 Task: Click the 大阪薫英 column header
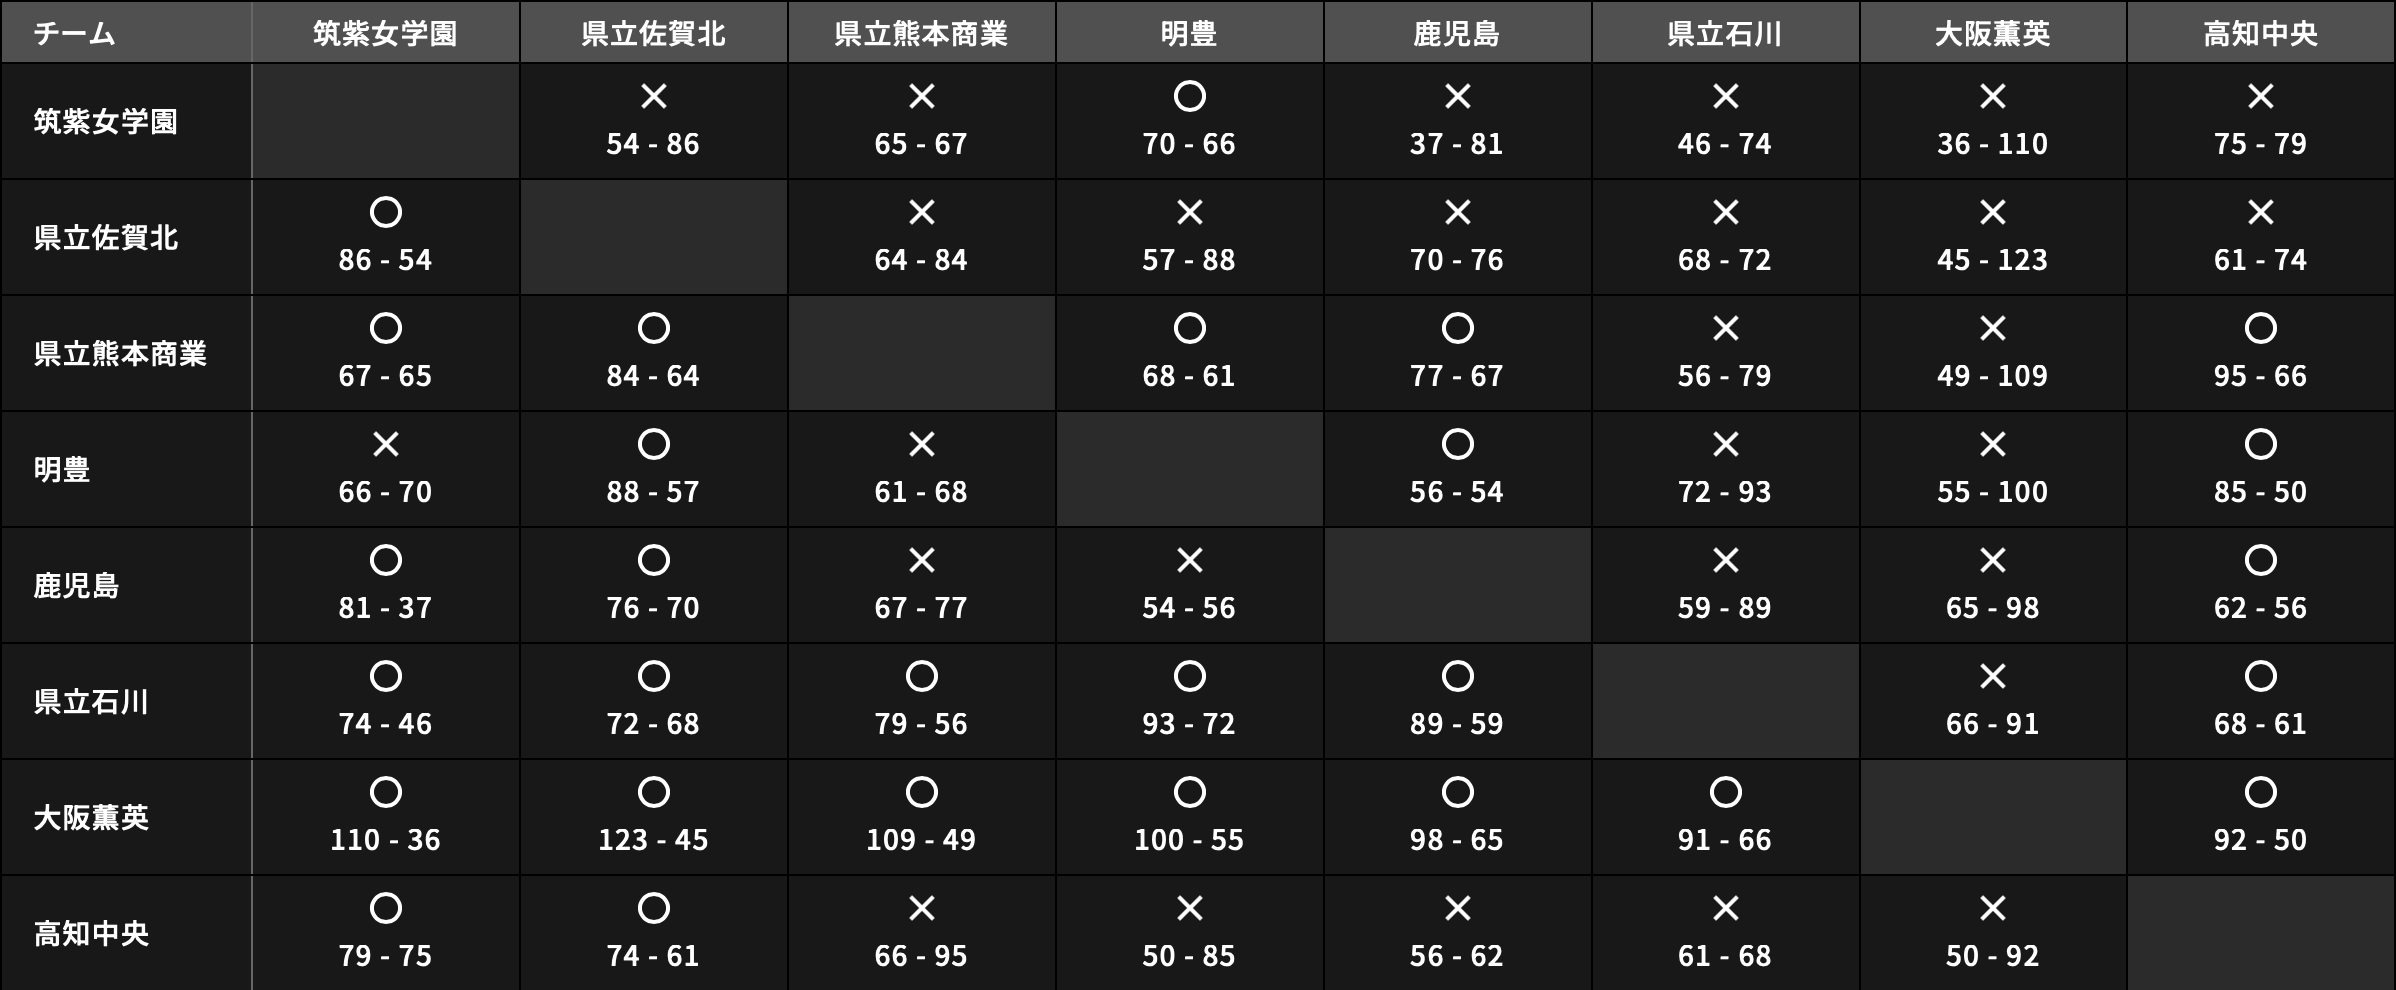pos(1992,34)
